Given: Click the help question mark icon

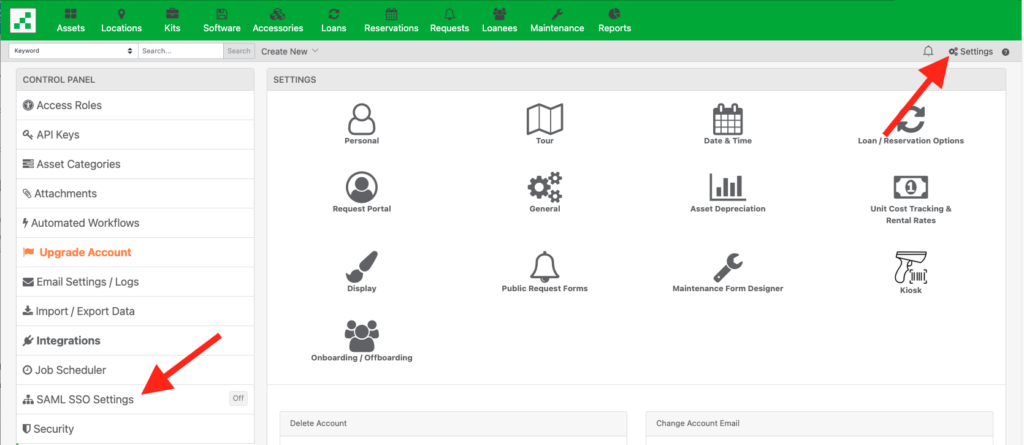Looking at the screenshot, I should click(x=1006, y=52).
